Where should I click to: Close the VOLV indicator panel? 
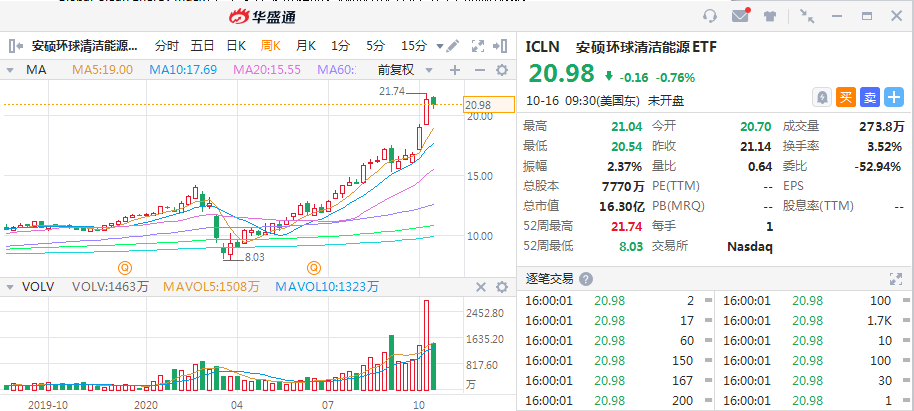tap(481, 287)
